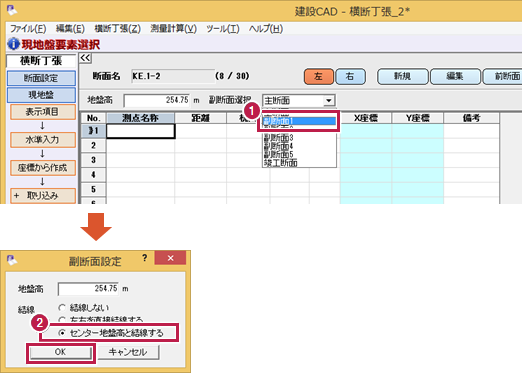Collapse the side panel with << button
This screenshot has height=373, width=522.
85,58
